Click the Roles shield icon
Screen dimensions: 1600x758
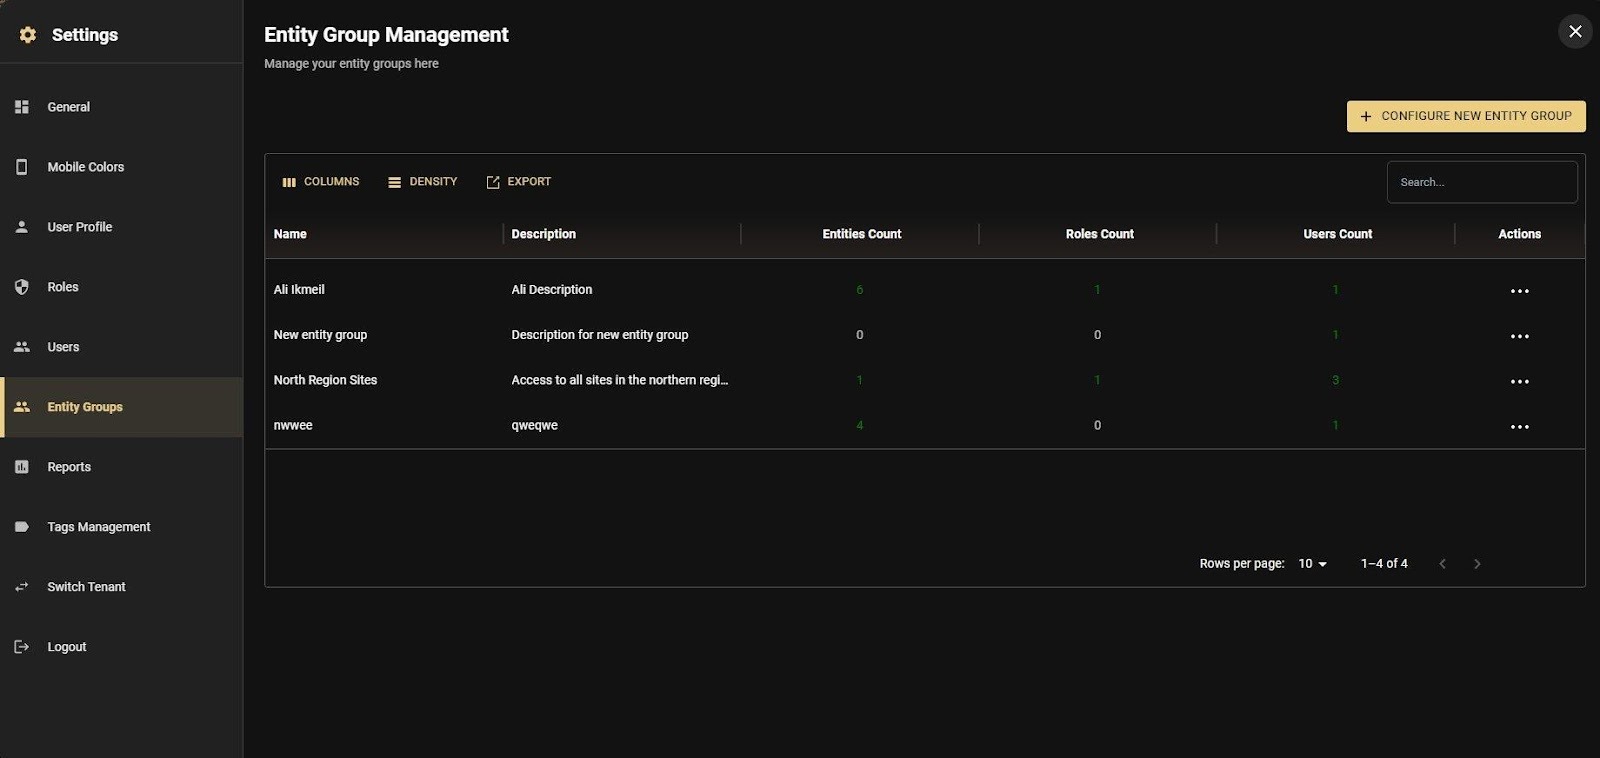(22, 287)
